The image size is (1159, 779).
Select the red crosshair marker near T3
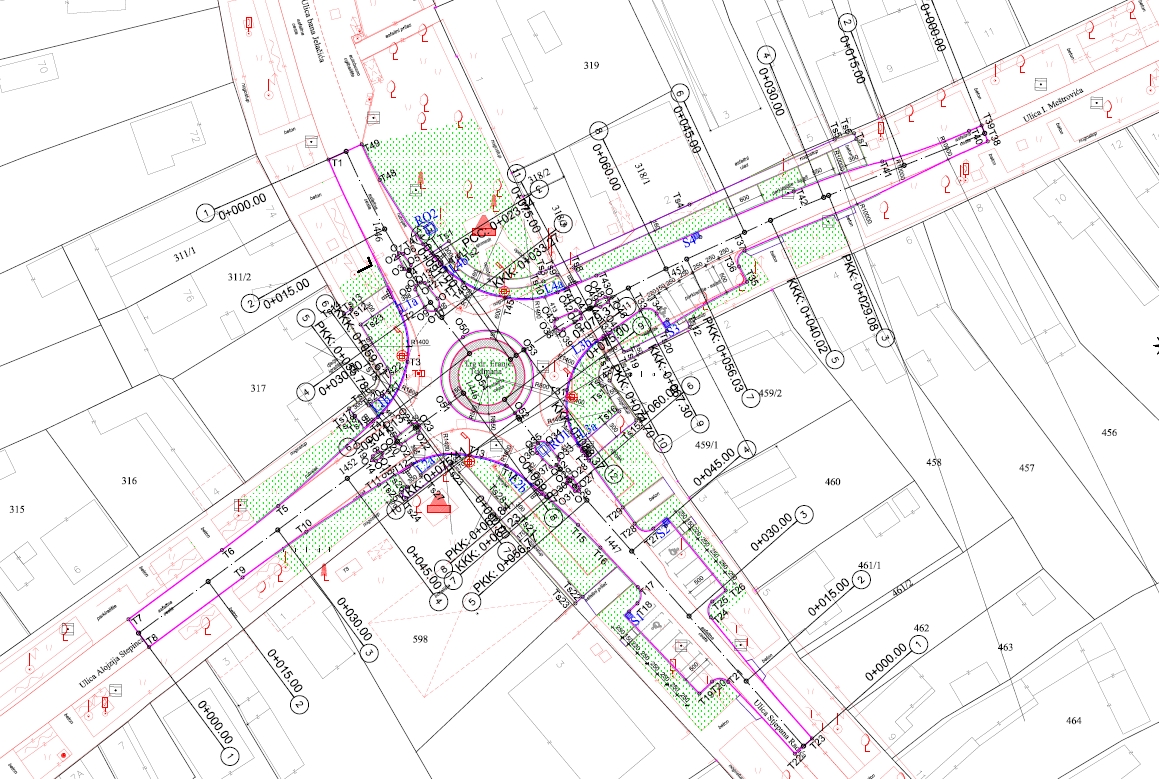coord(402,354)
